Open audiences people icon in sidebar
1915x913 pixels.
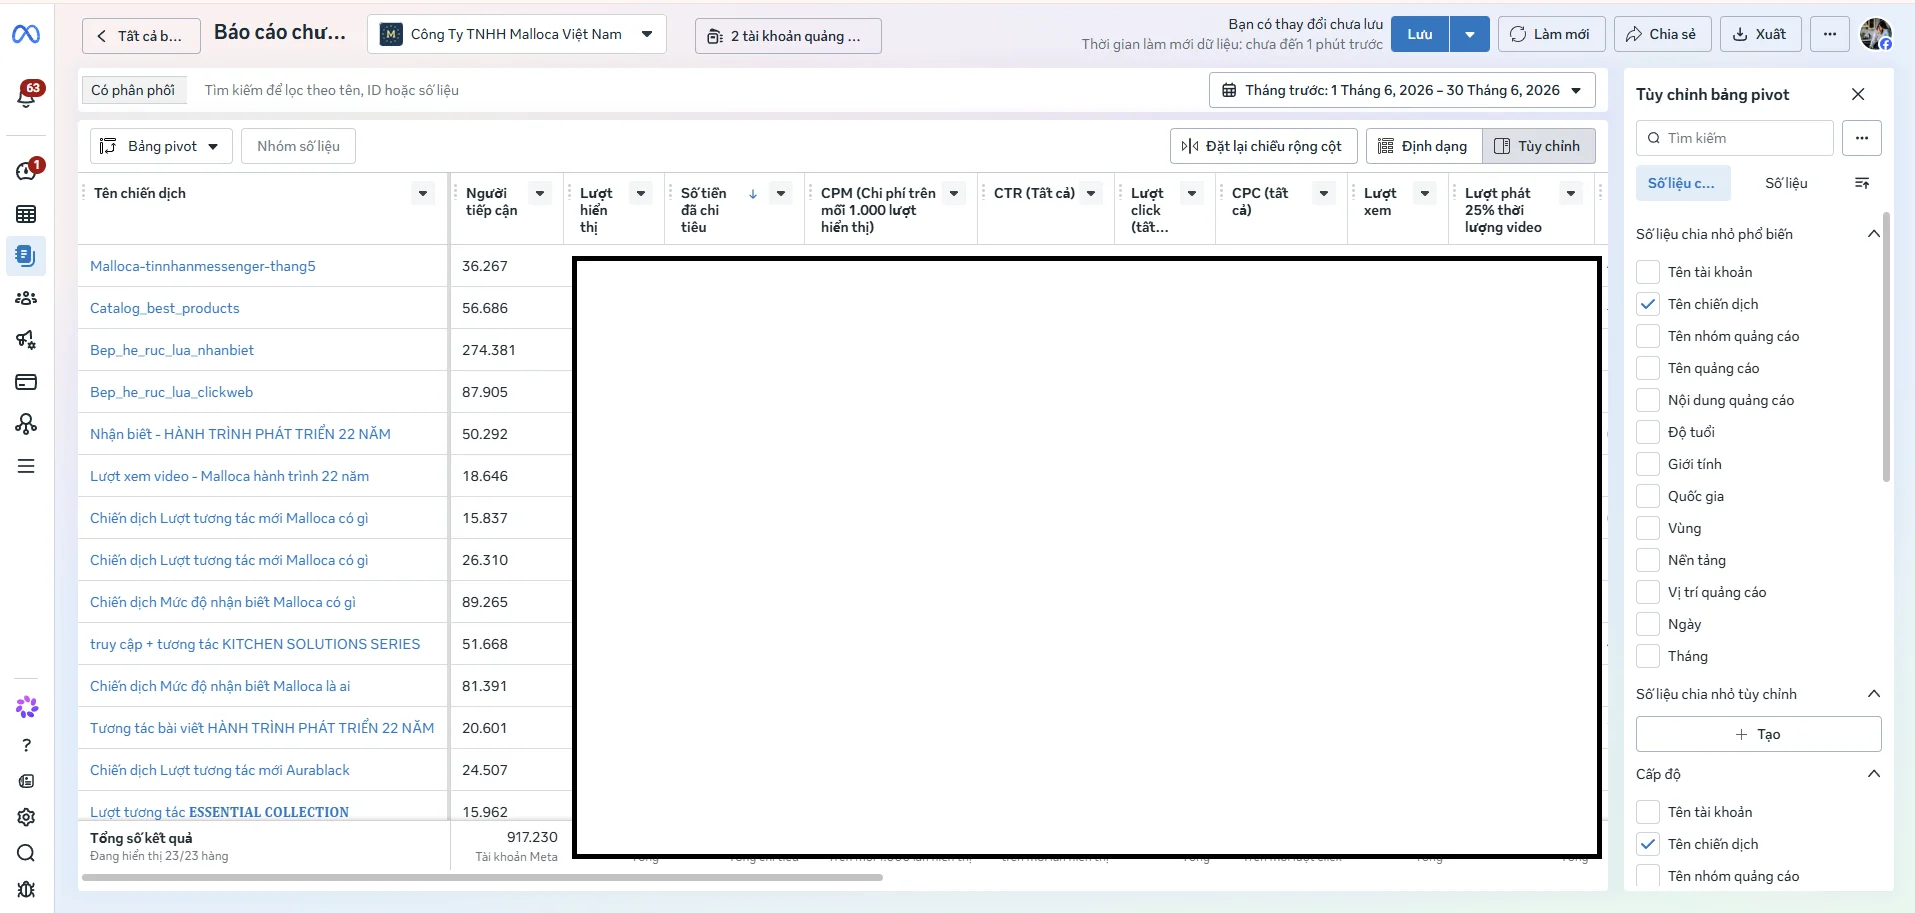pos(27,298)
